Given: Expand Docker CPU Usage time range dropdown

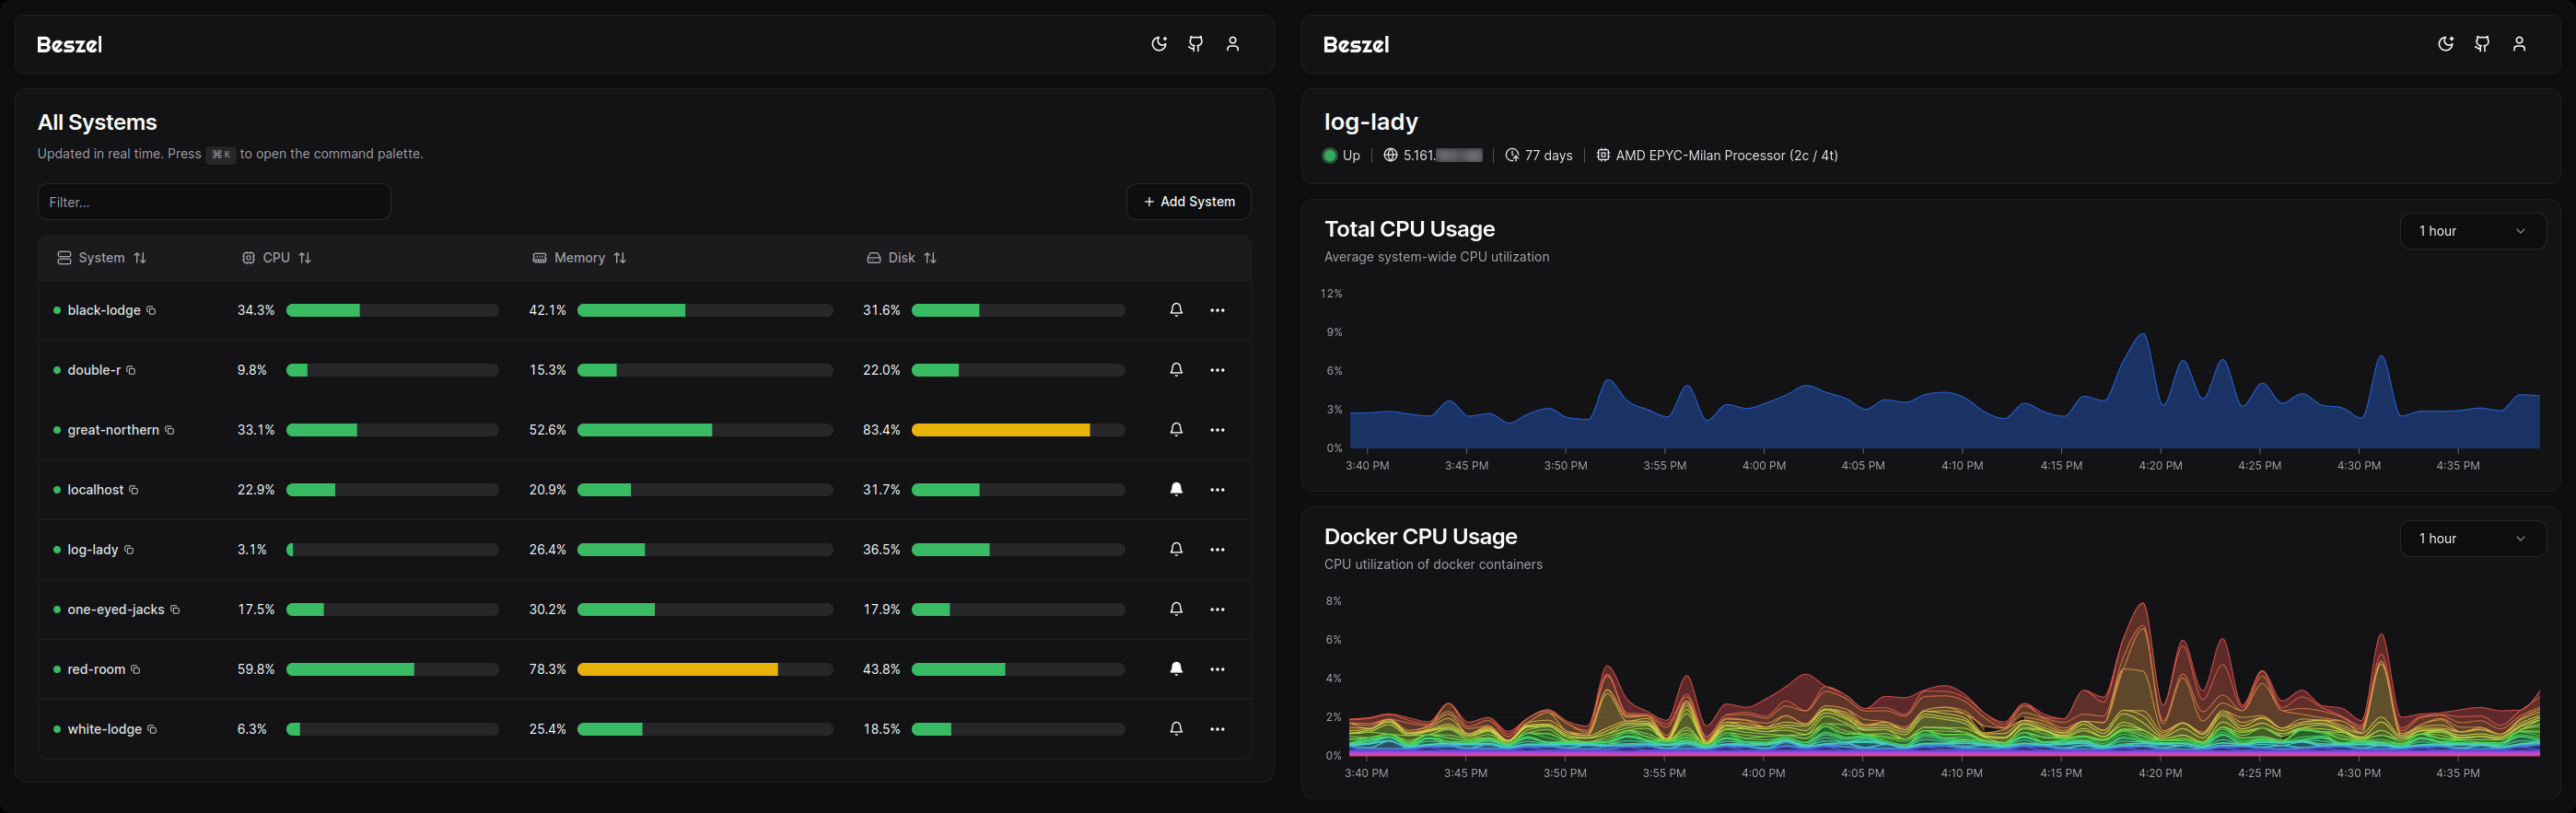Looking at the screenshot, I should [2472, 539].
